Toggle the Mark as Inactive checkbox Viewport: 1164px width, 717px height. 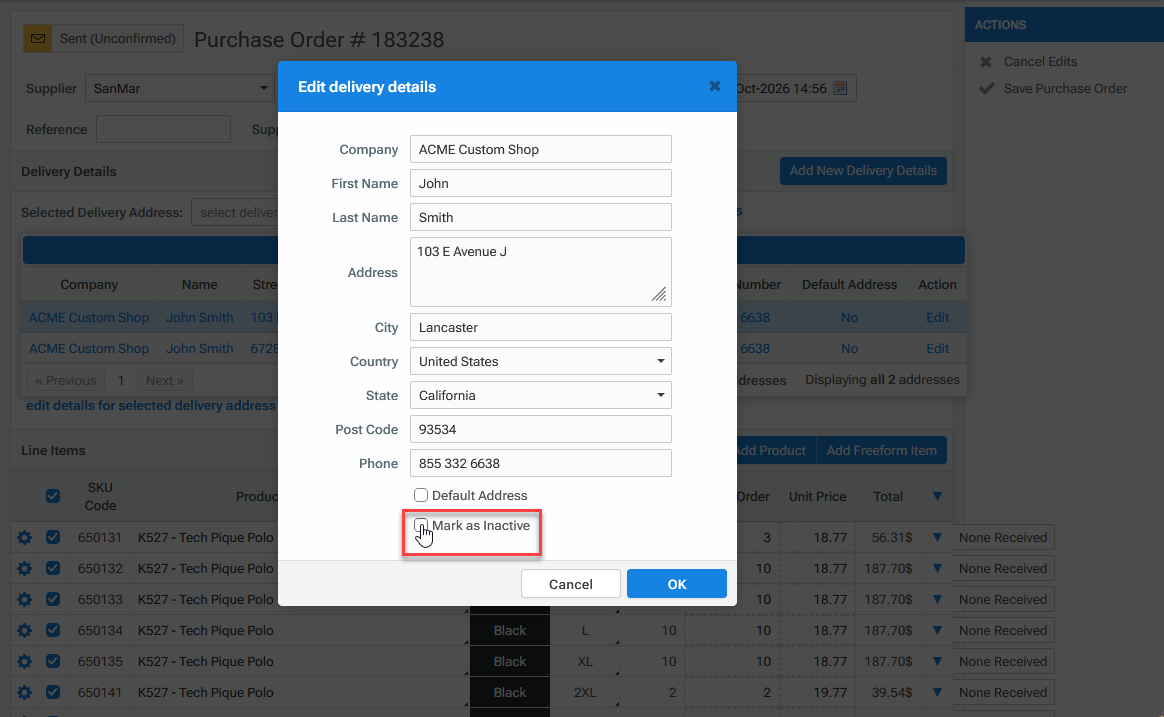421,526
